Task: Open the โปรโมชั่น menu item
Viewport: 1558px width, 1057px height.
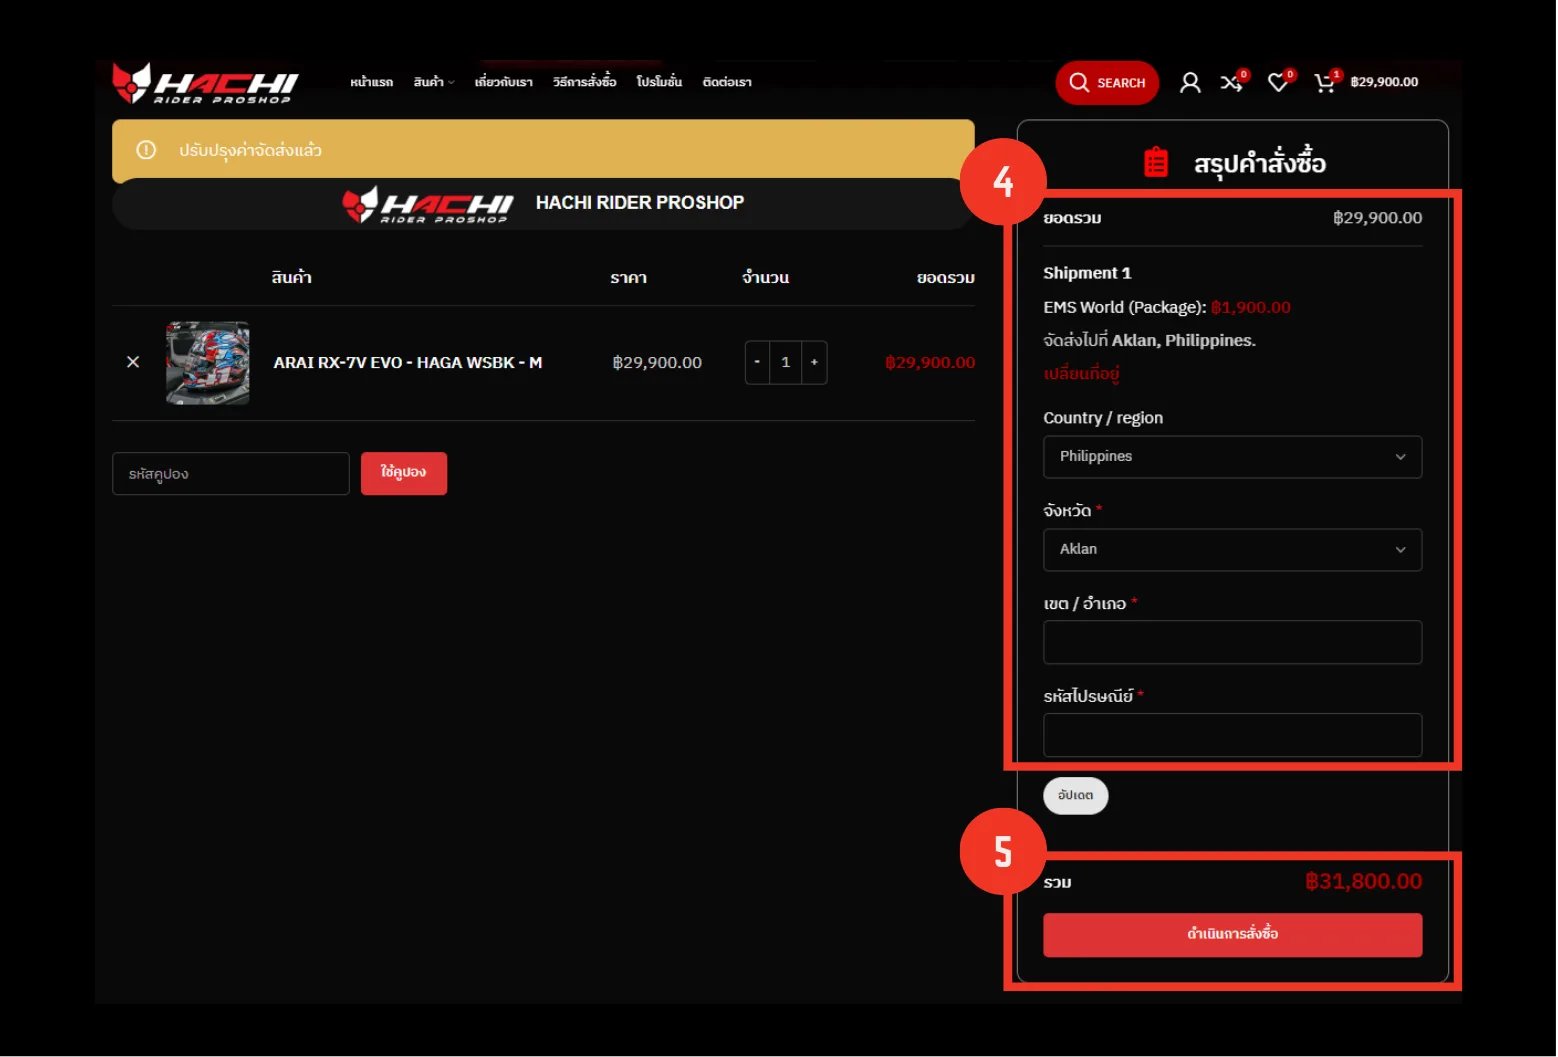Action: [x=659, y=82]
